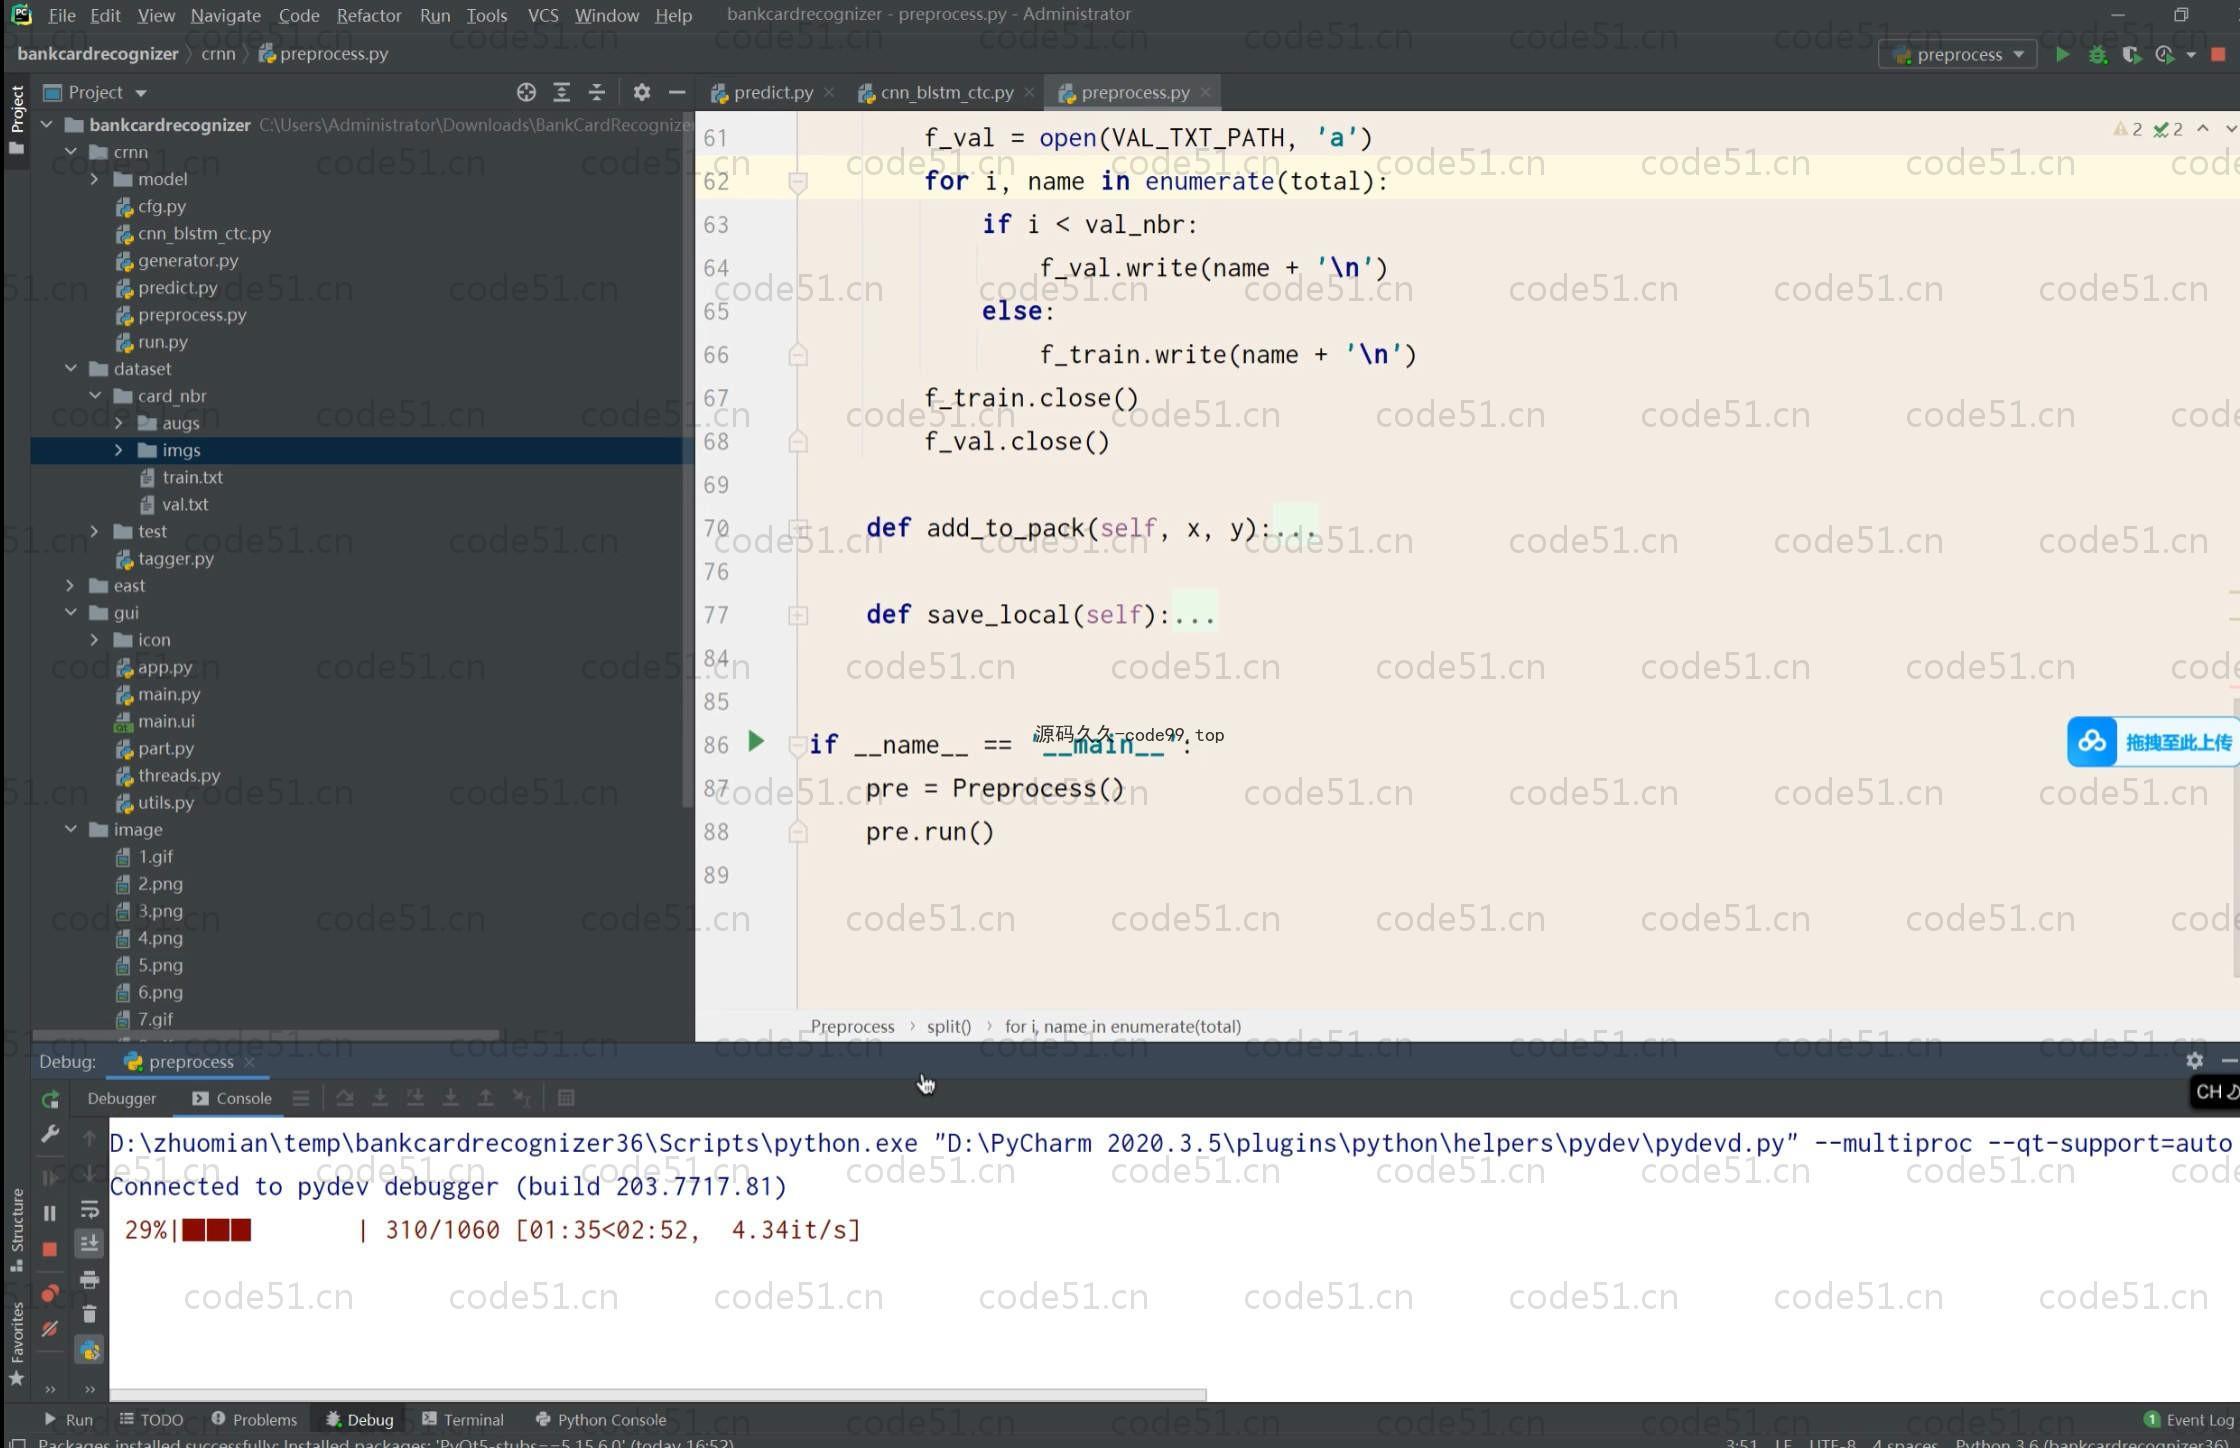Open the Run tool window

tap(68, 1420)
